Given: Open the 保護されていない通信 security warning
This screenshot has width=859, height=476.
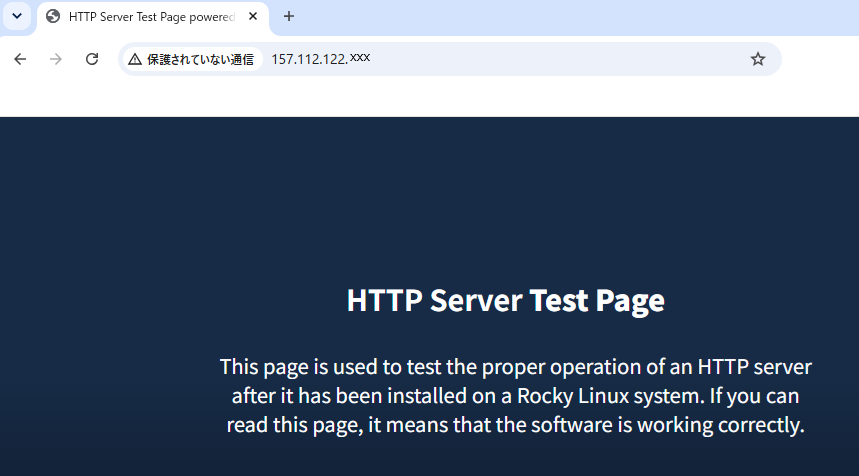Looking at the screenshot, I should (x=191, y=59).
